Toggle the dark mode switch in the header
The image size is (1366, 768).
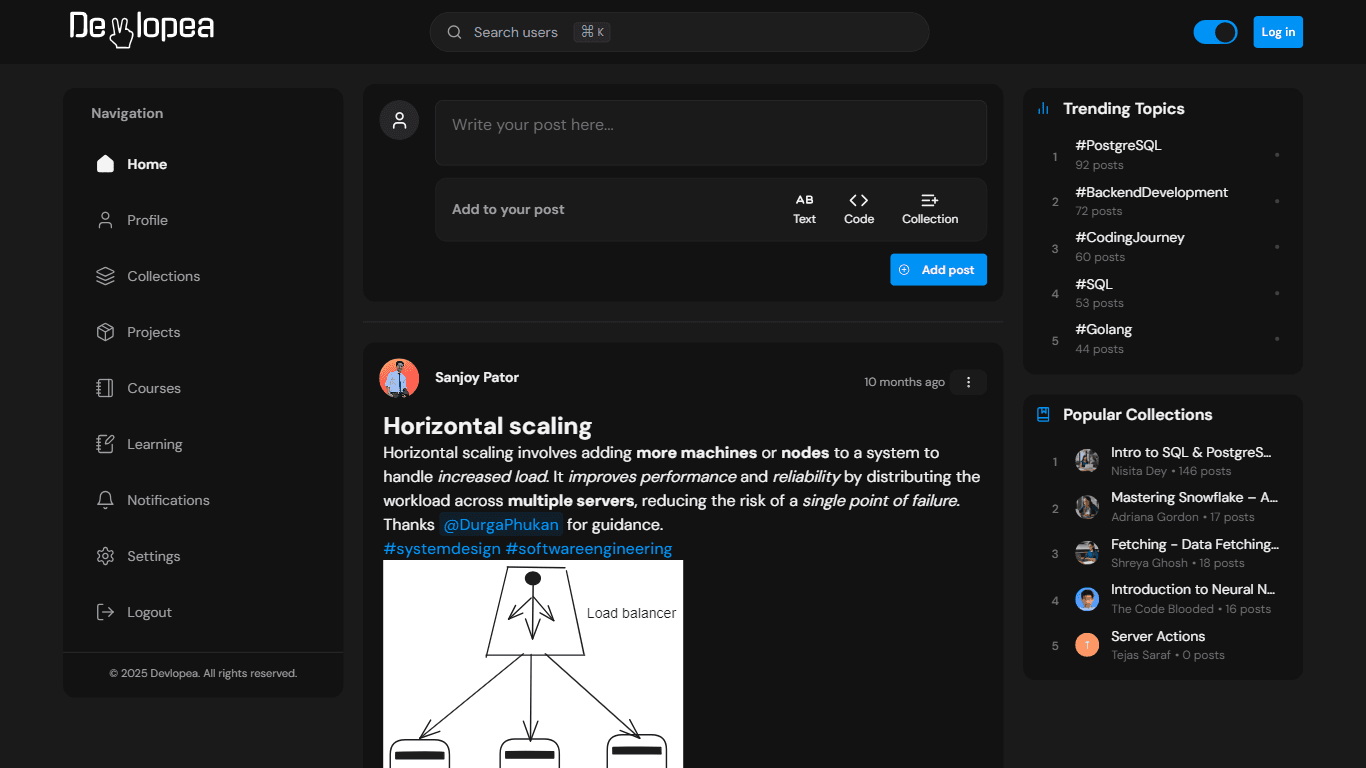click(1215, 32)
